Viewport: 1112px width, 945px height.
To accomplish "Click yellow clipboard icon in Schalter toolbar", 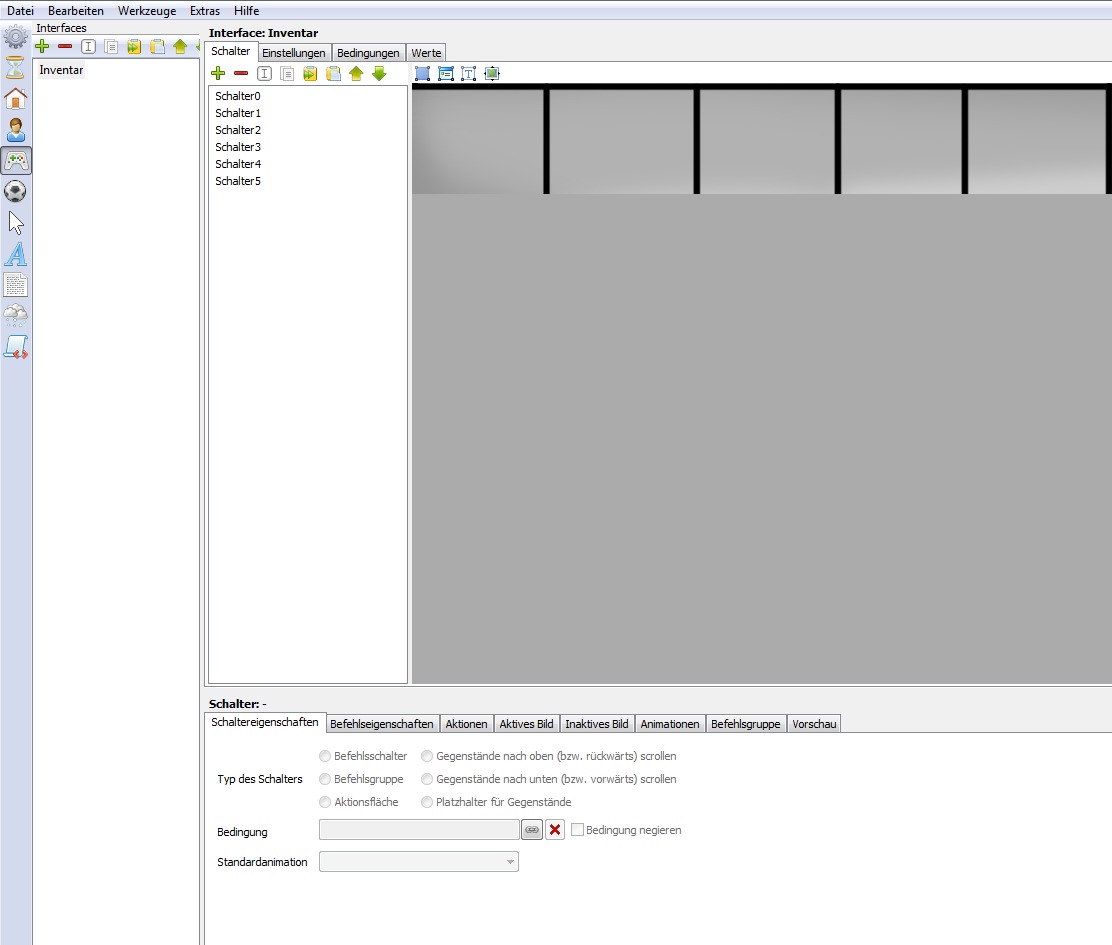I will click(x=310, y=74).
